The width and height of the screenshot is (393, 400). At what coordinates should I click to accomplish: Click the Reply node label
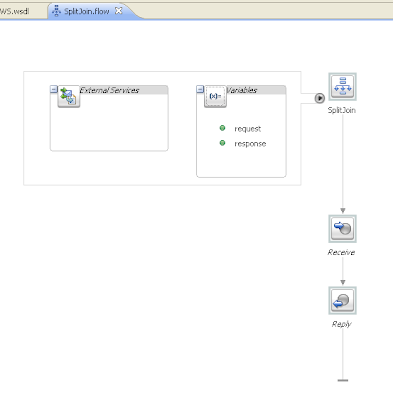pos(342,324)
